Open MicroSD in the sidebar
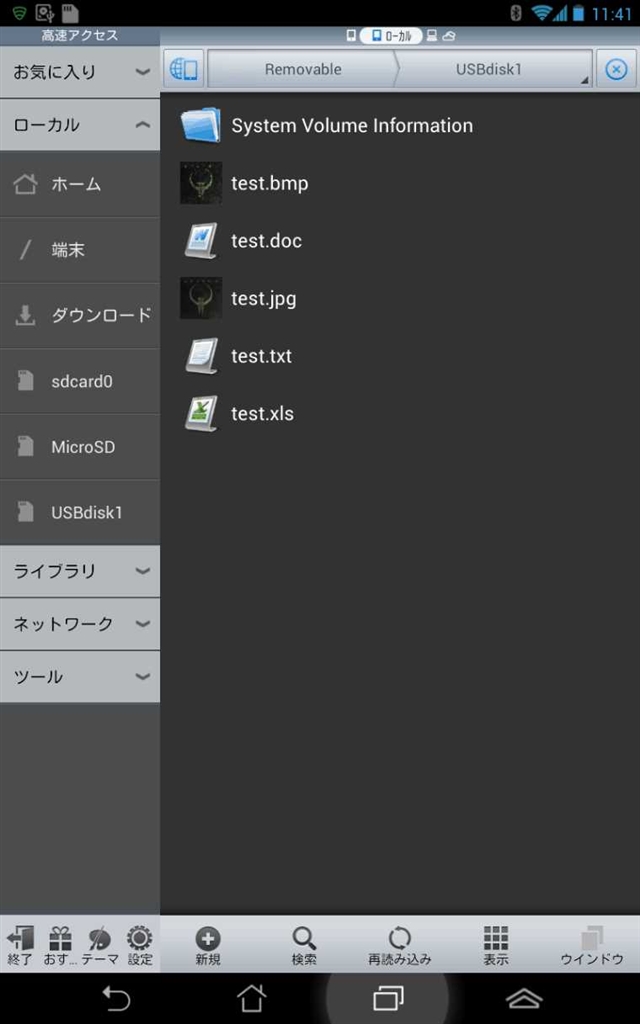The width and height of the screenshot is (640, 1024). click(83, 447)
